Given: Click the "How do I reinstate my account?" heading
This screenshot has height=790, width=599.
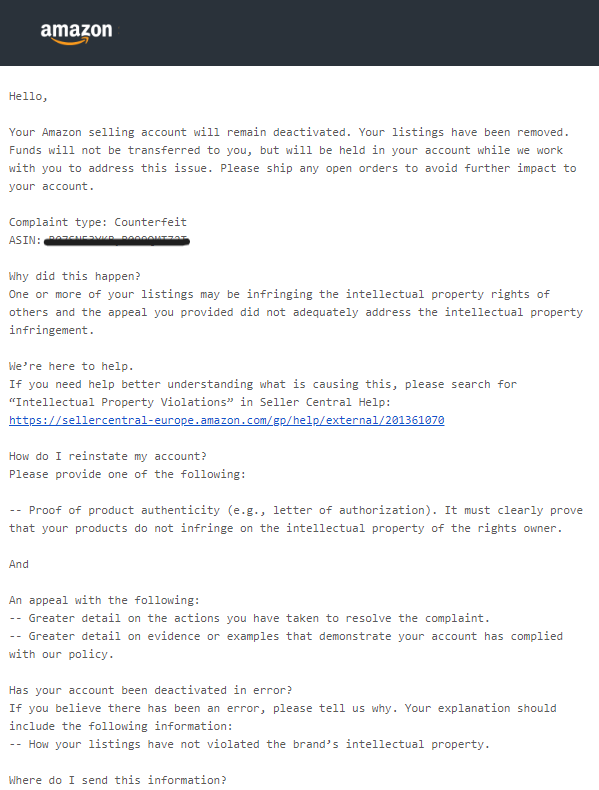Looking at the screenshot, I should (x=108, y=456).
